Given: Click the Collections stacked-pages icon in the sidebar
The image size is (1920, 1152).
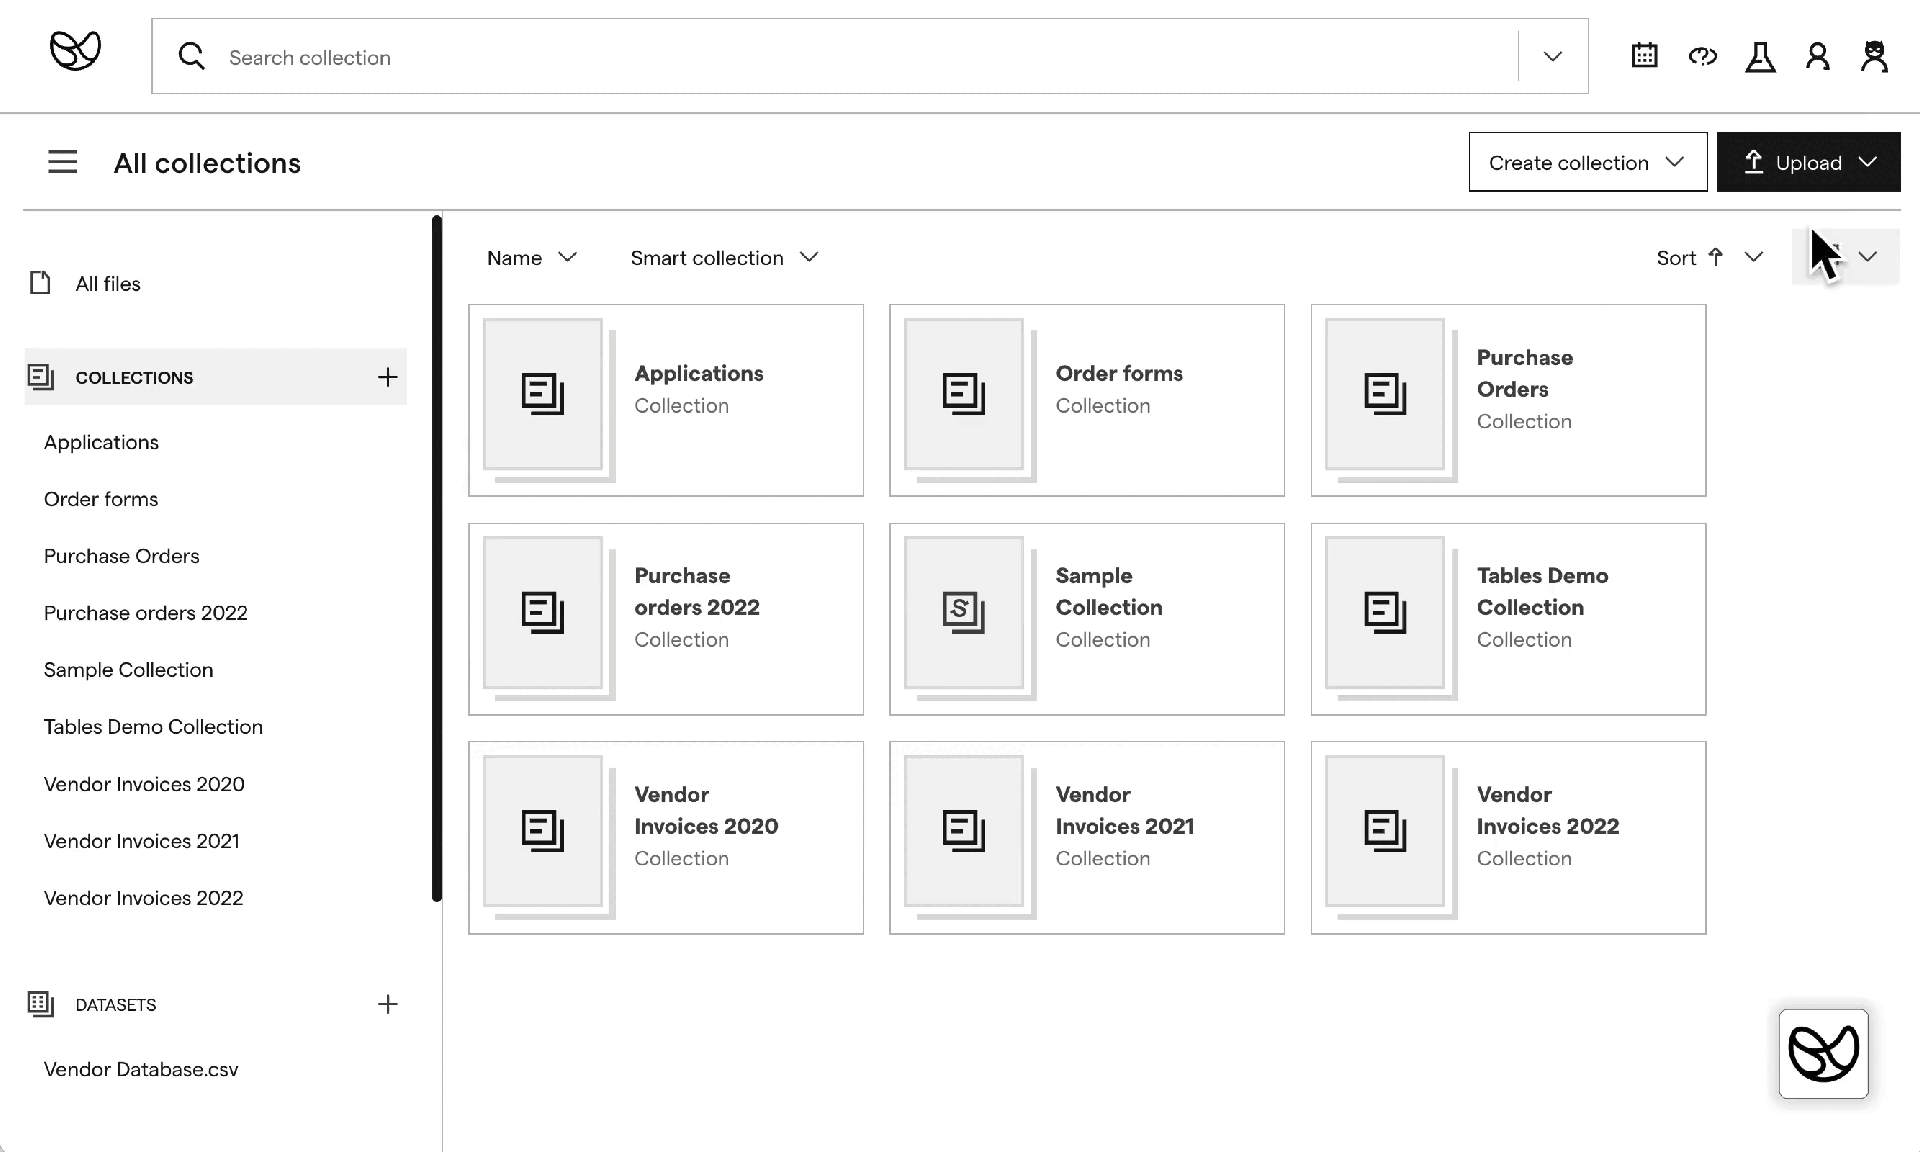Looking at the screenshot, I should [x=41, y=377].
